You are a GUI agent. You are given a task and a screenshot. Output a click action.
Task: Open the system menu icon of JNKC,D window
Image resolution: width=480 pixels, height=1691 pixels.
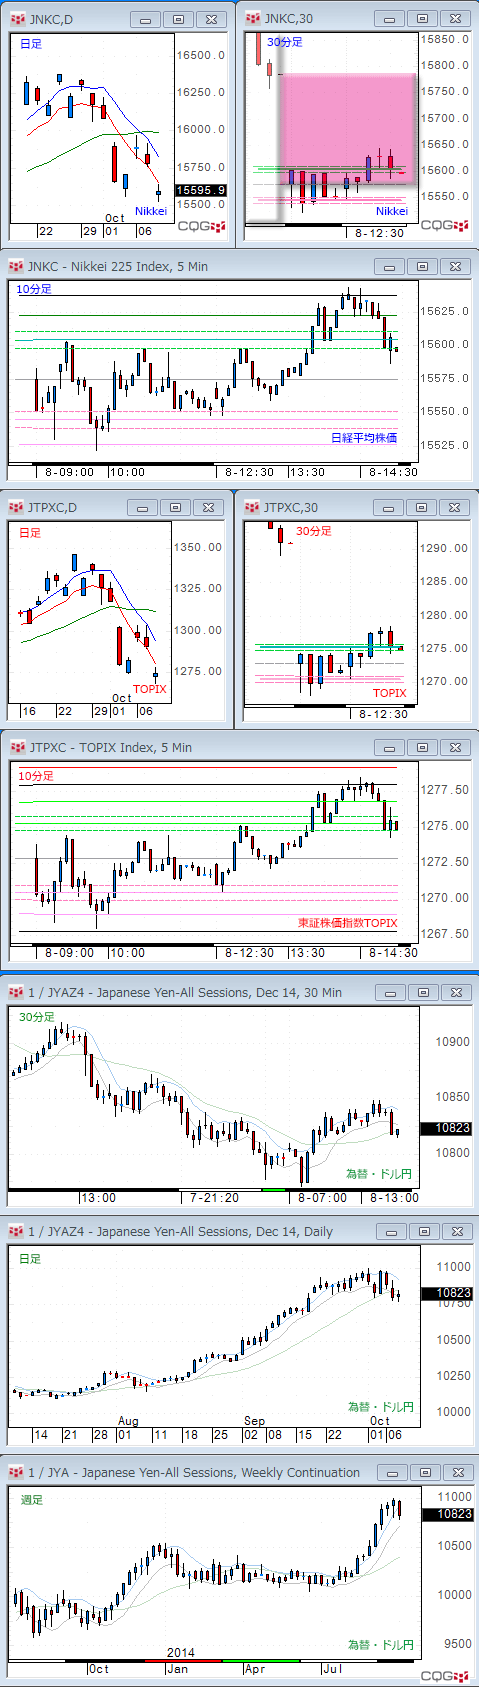[x=17, y=19]
